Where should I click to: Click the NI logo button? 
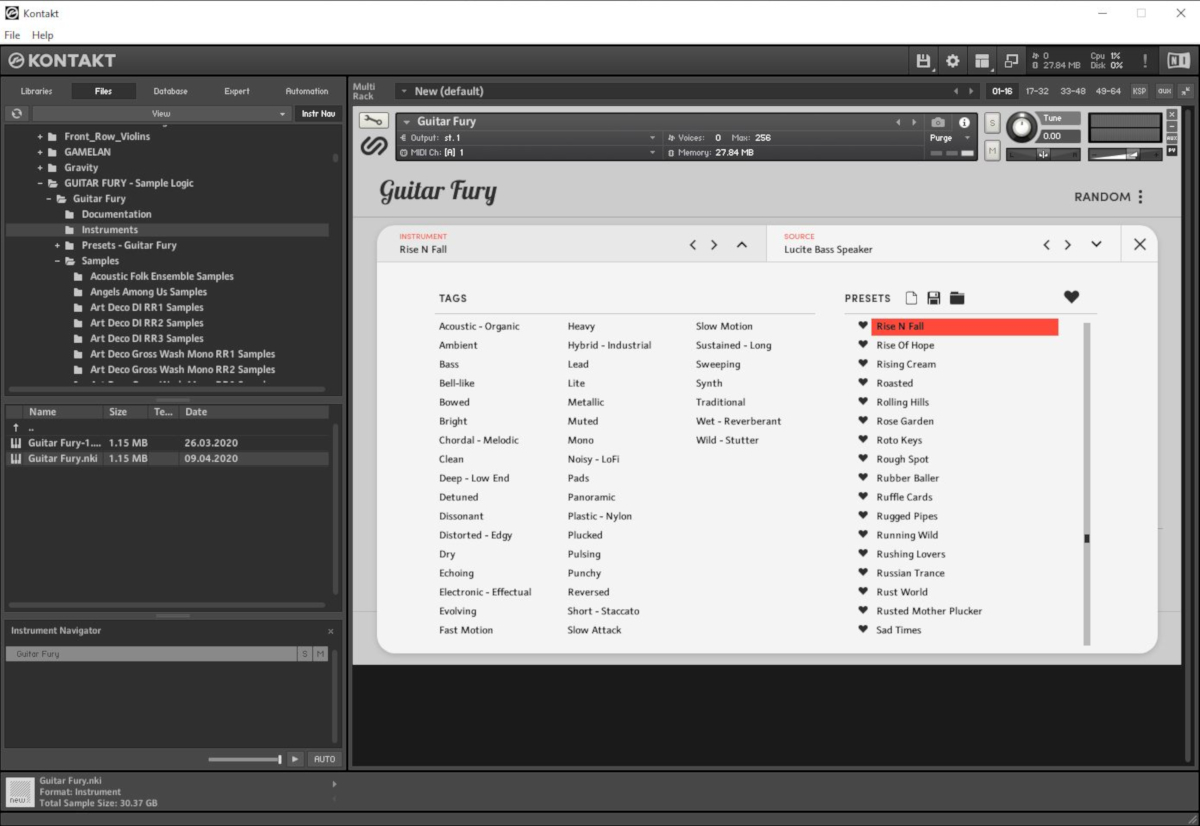[1178, 61]
